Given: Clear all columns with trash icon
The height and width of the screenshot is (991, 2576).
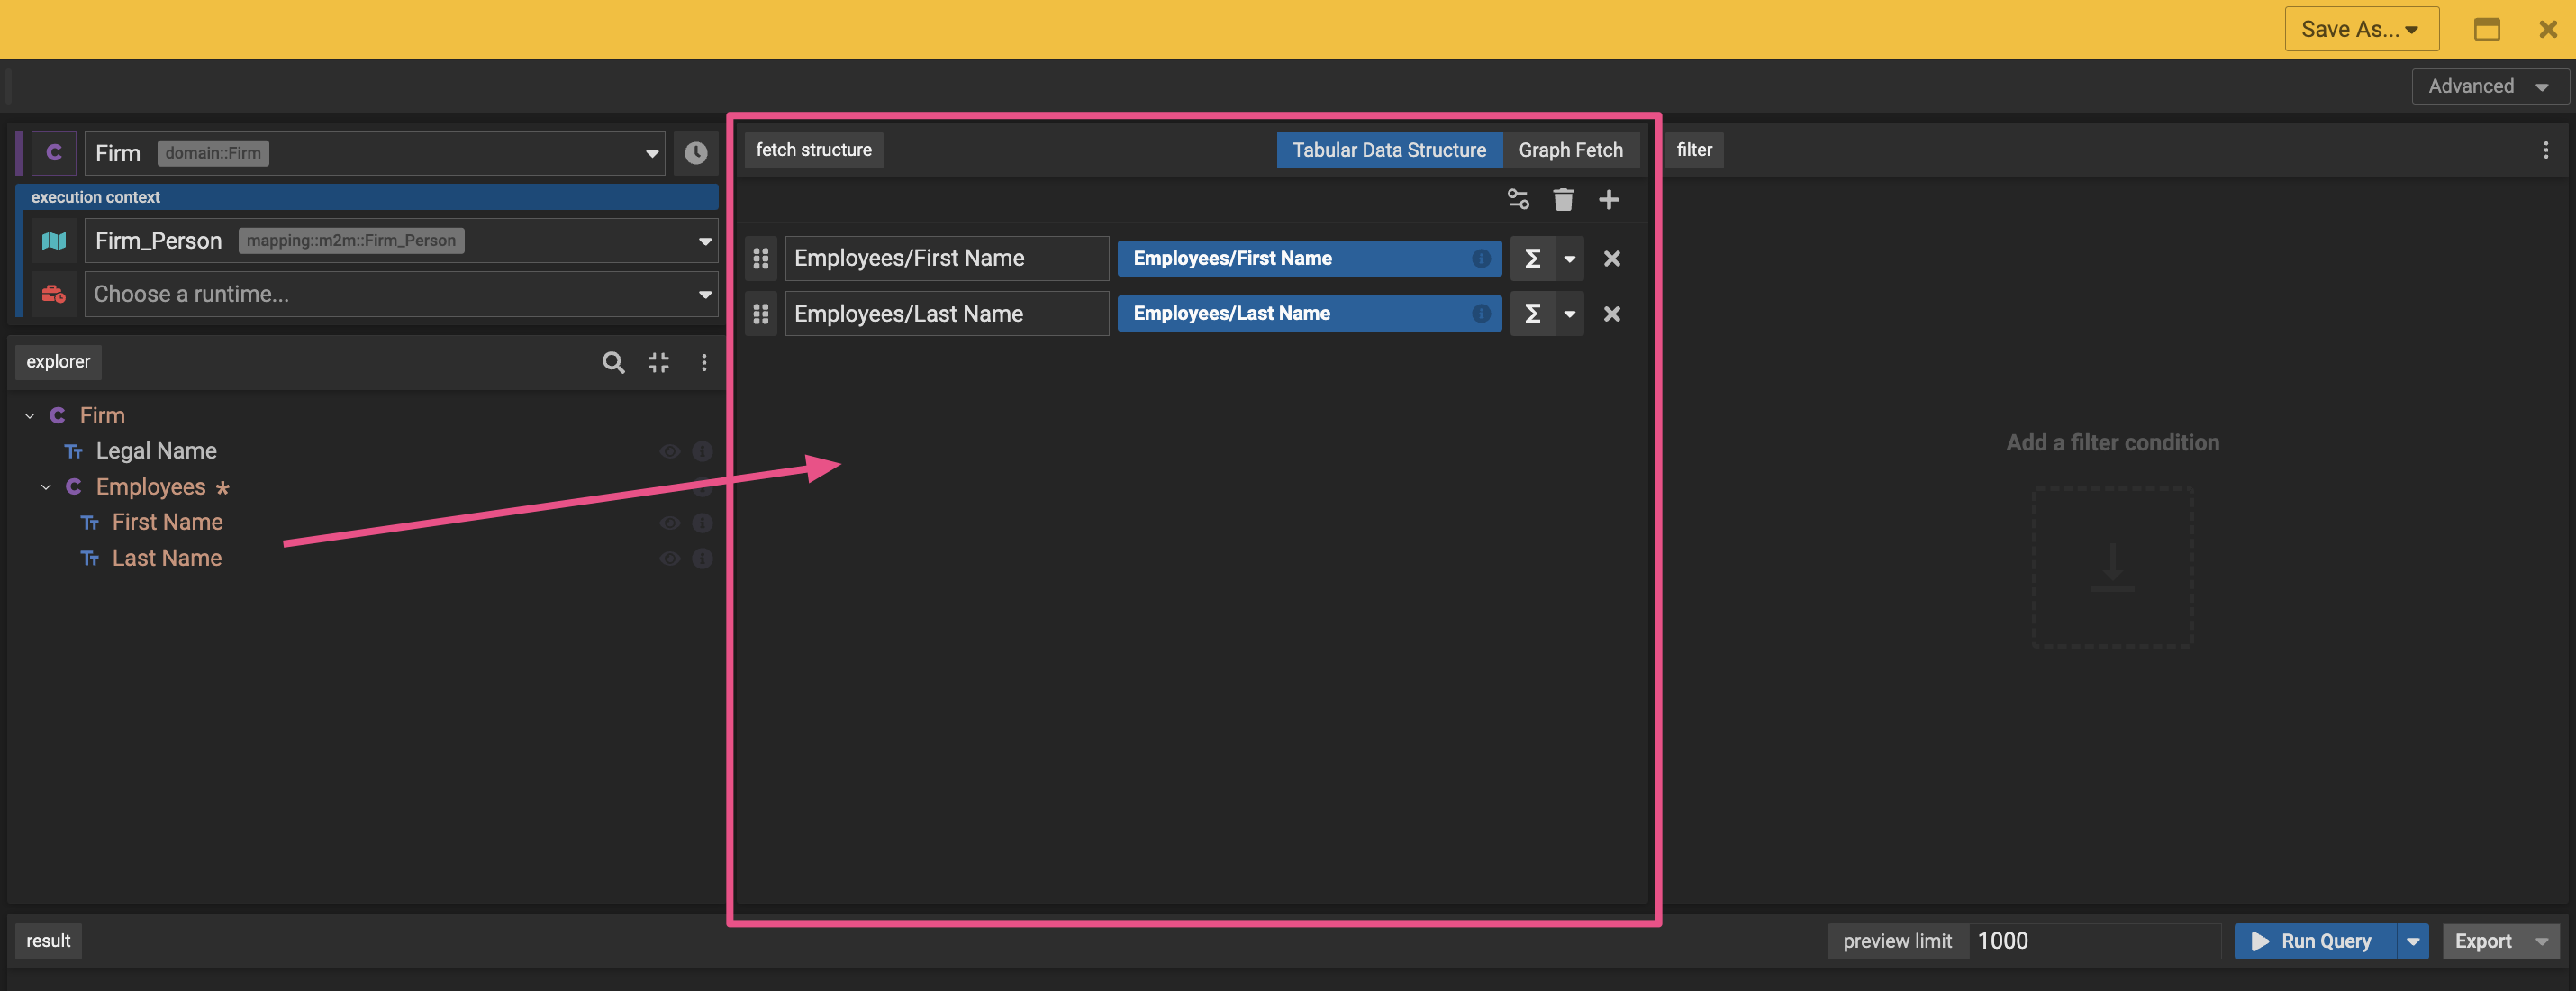Looking at the screenshot, I should [1562, 199].
